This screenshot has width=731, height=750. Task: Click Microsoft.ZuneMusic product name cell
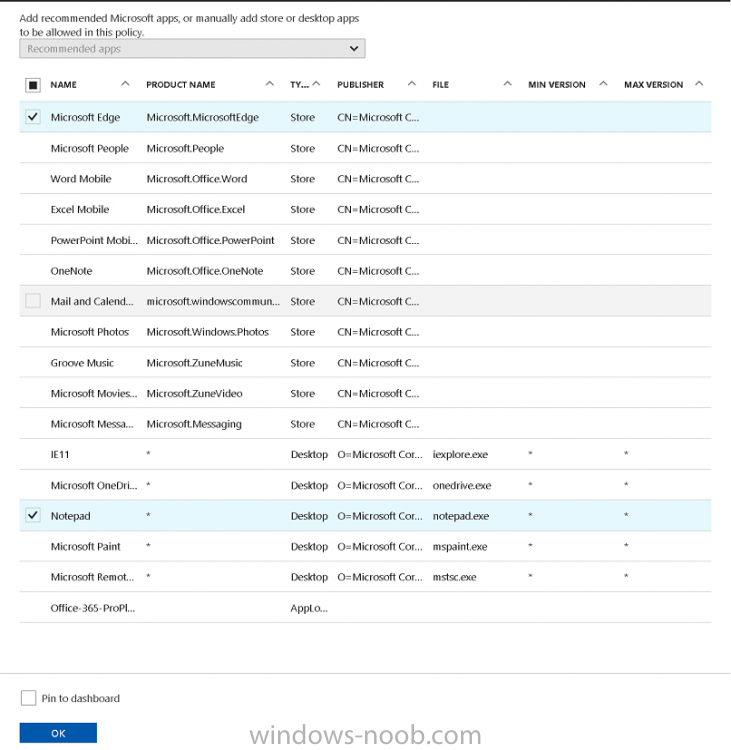tap(195, 363)
